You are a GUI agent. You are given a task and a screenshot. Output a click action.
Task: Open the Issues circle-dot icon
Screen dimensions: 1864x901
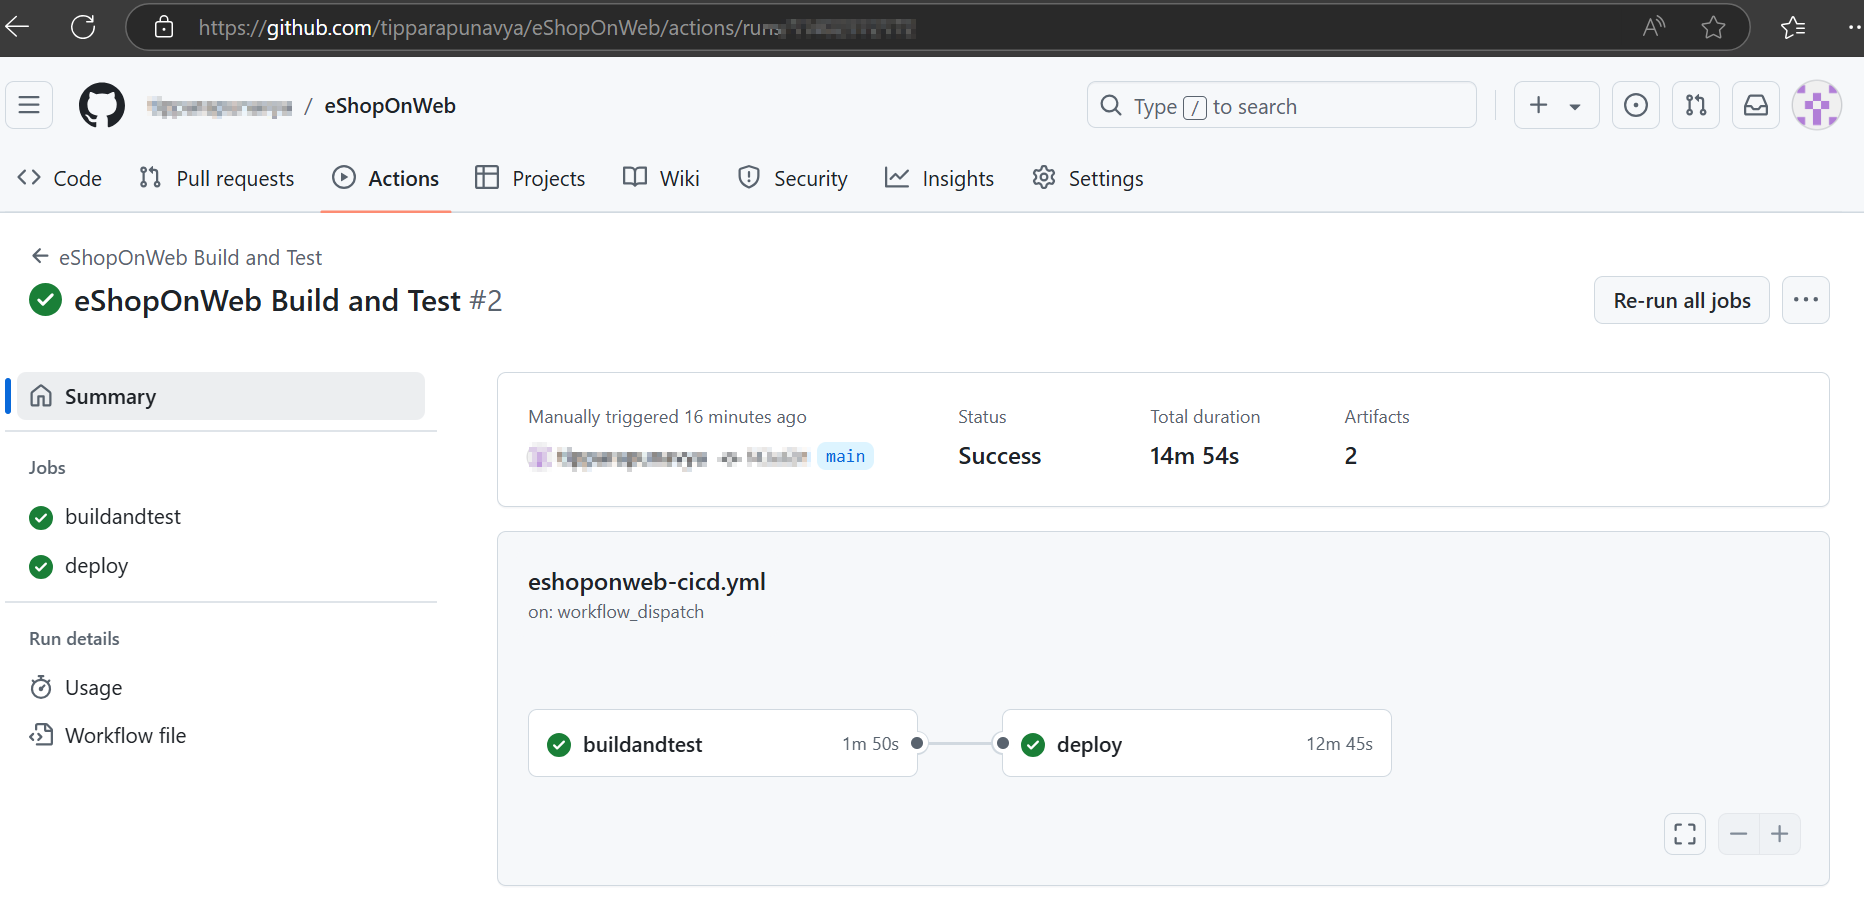pyautogui.click(x=1636, y=105)
